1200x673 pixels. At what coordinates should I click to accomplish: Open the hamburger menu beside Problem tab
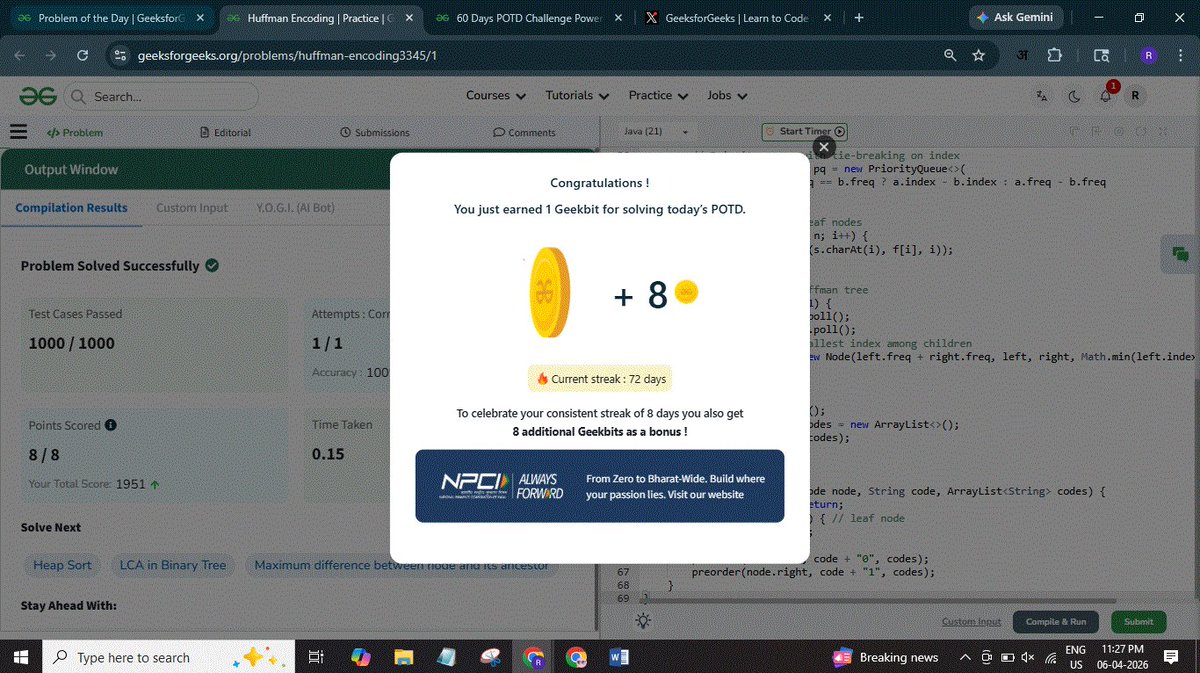(18, 132)
